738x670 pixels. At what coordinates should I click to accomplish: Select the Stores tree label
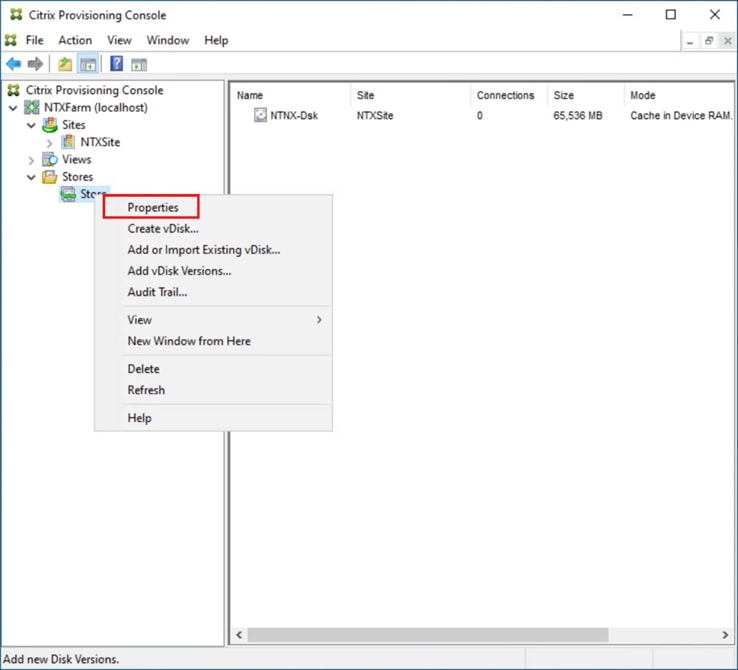pyautogui.click(x=78, y=177)
